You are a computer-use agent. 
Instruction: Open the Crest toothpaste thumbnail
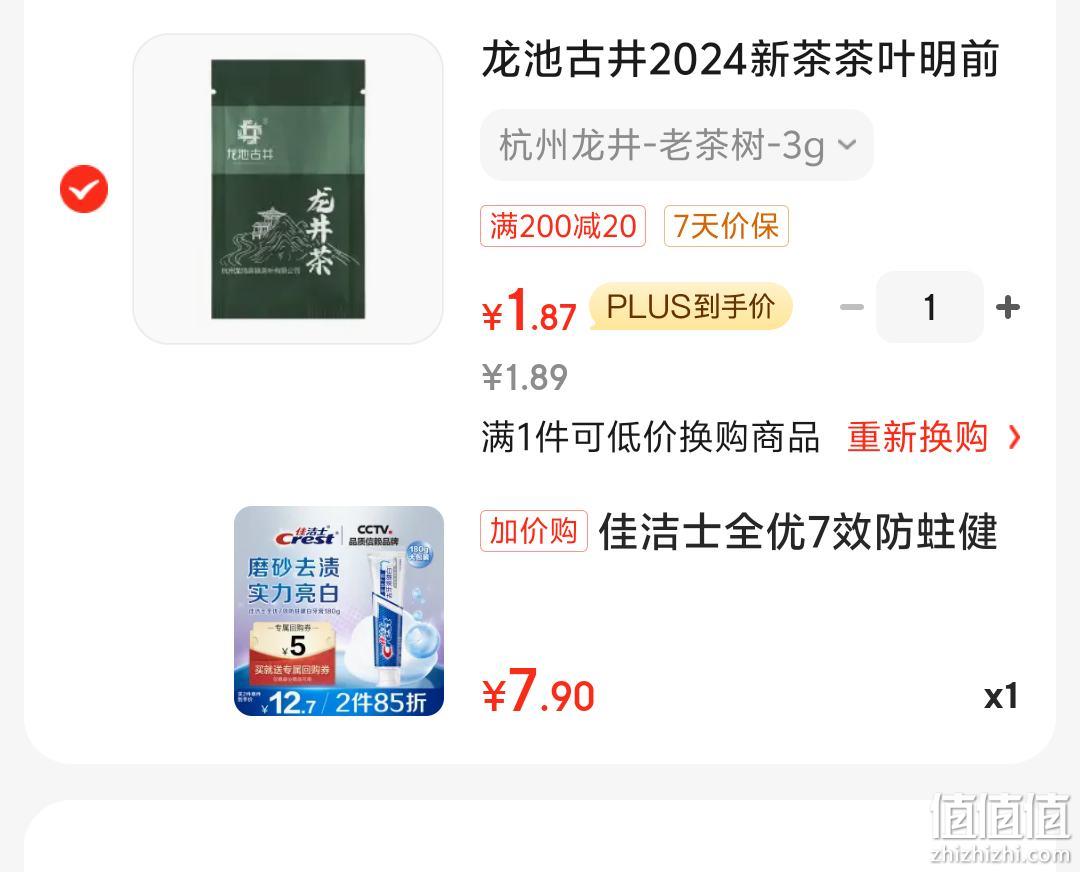click(x=339, y=611)
